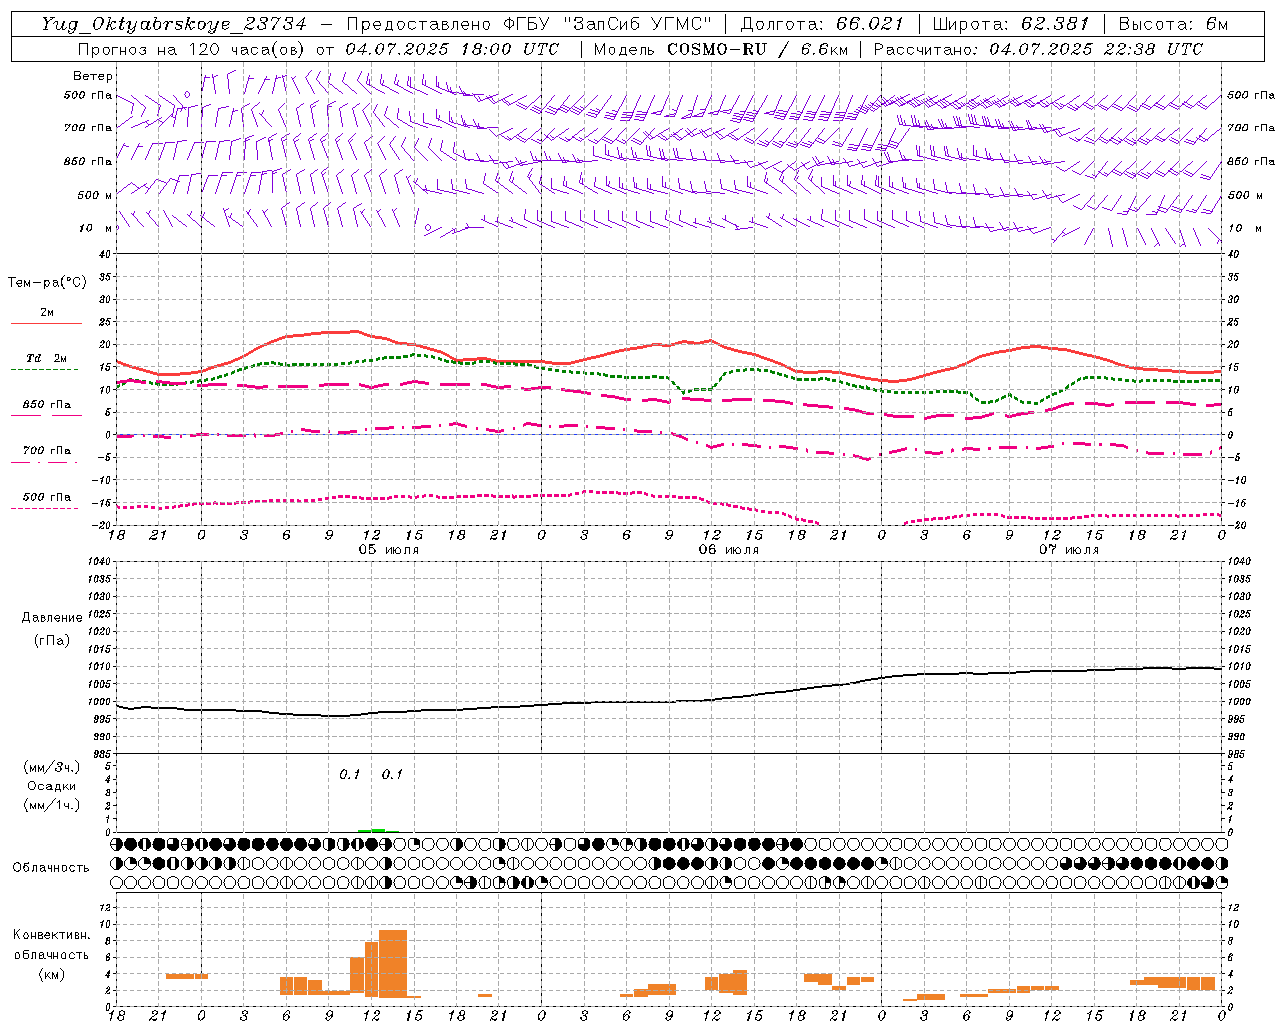Click the Давление pressure panel label
The image size is (1280, 1024).
click(50, 618)
